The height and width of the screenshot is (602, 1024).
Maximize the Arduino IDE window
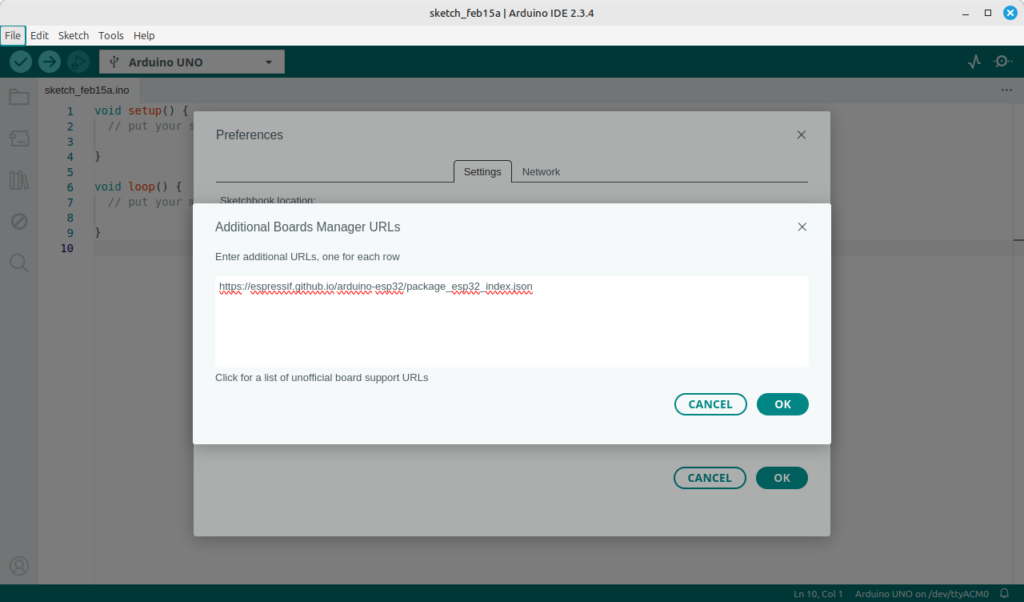pyautogui.click(x=987, y=13)
